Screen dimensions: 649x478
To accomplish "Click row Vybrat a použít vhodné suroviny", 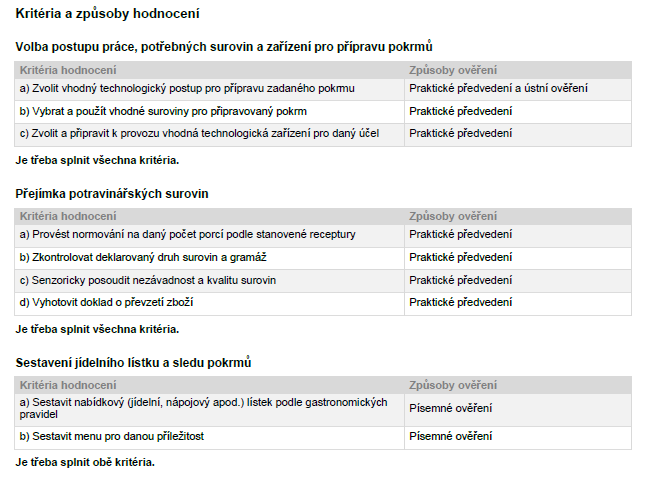I will [x=323, y=112].
